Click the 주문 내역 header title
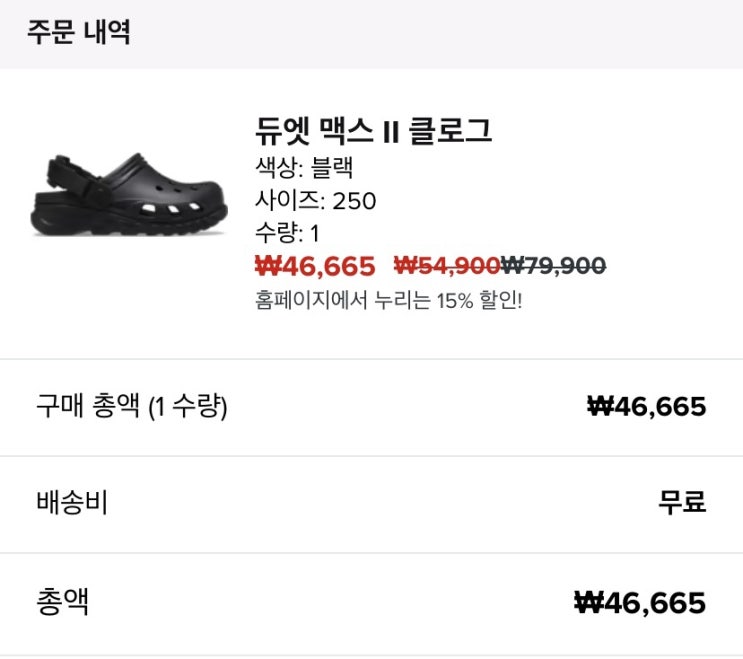 [x=79, y=32]
